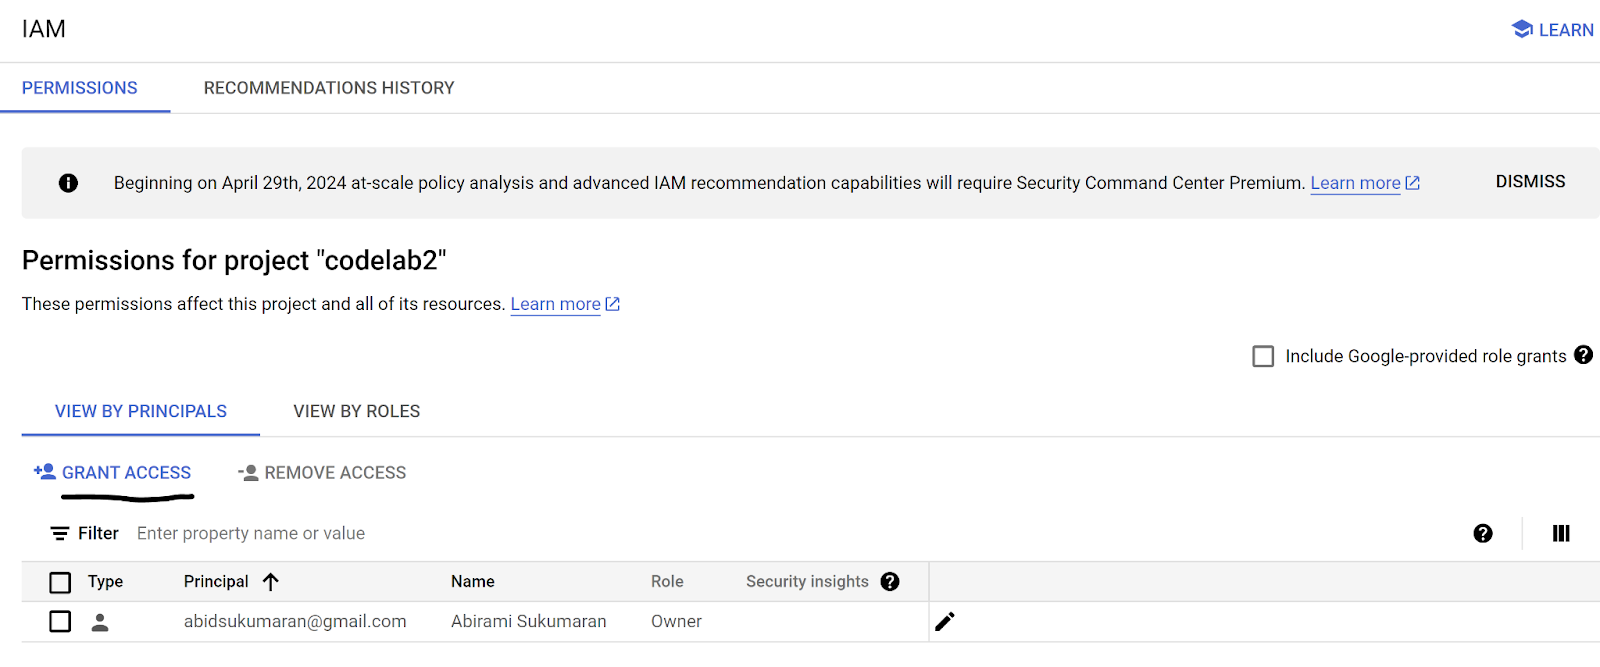Enable Include Google-provided role grants checkbox
This screenshot has height=667, width=1600.
click(1263, 356)
